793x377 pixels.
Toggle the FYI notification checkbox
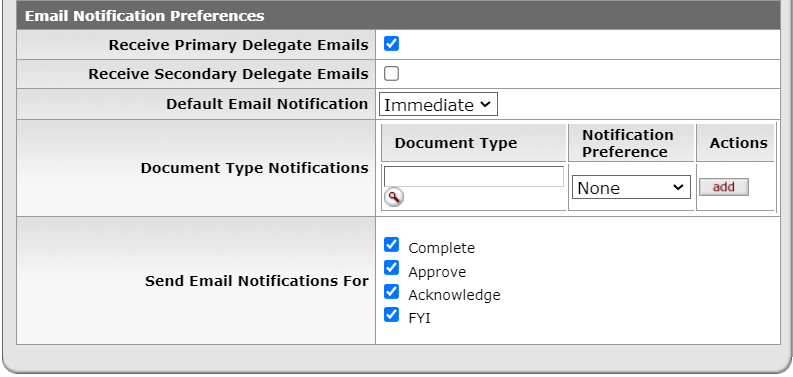click(x=391, y=315)
